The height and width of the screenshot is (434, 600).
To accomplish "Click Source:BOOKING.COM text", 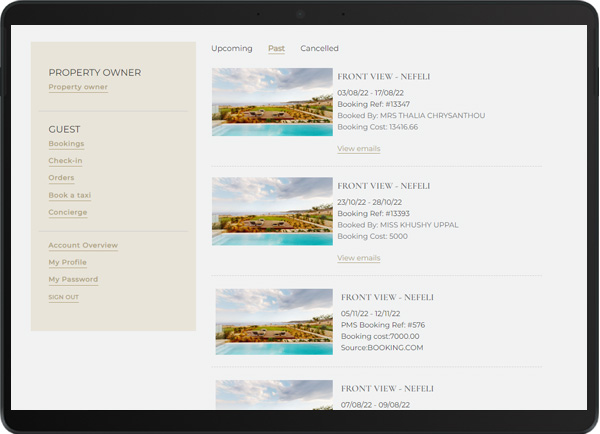I will [x=382, y=348].
